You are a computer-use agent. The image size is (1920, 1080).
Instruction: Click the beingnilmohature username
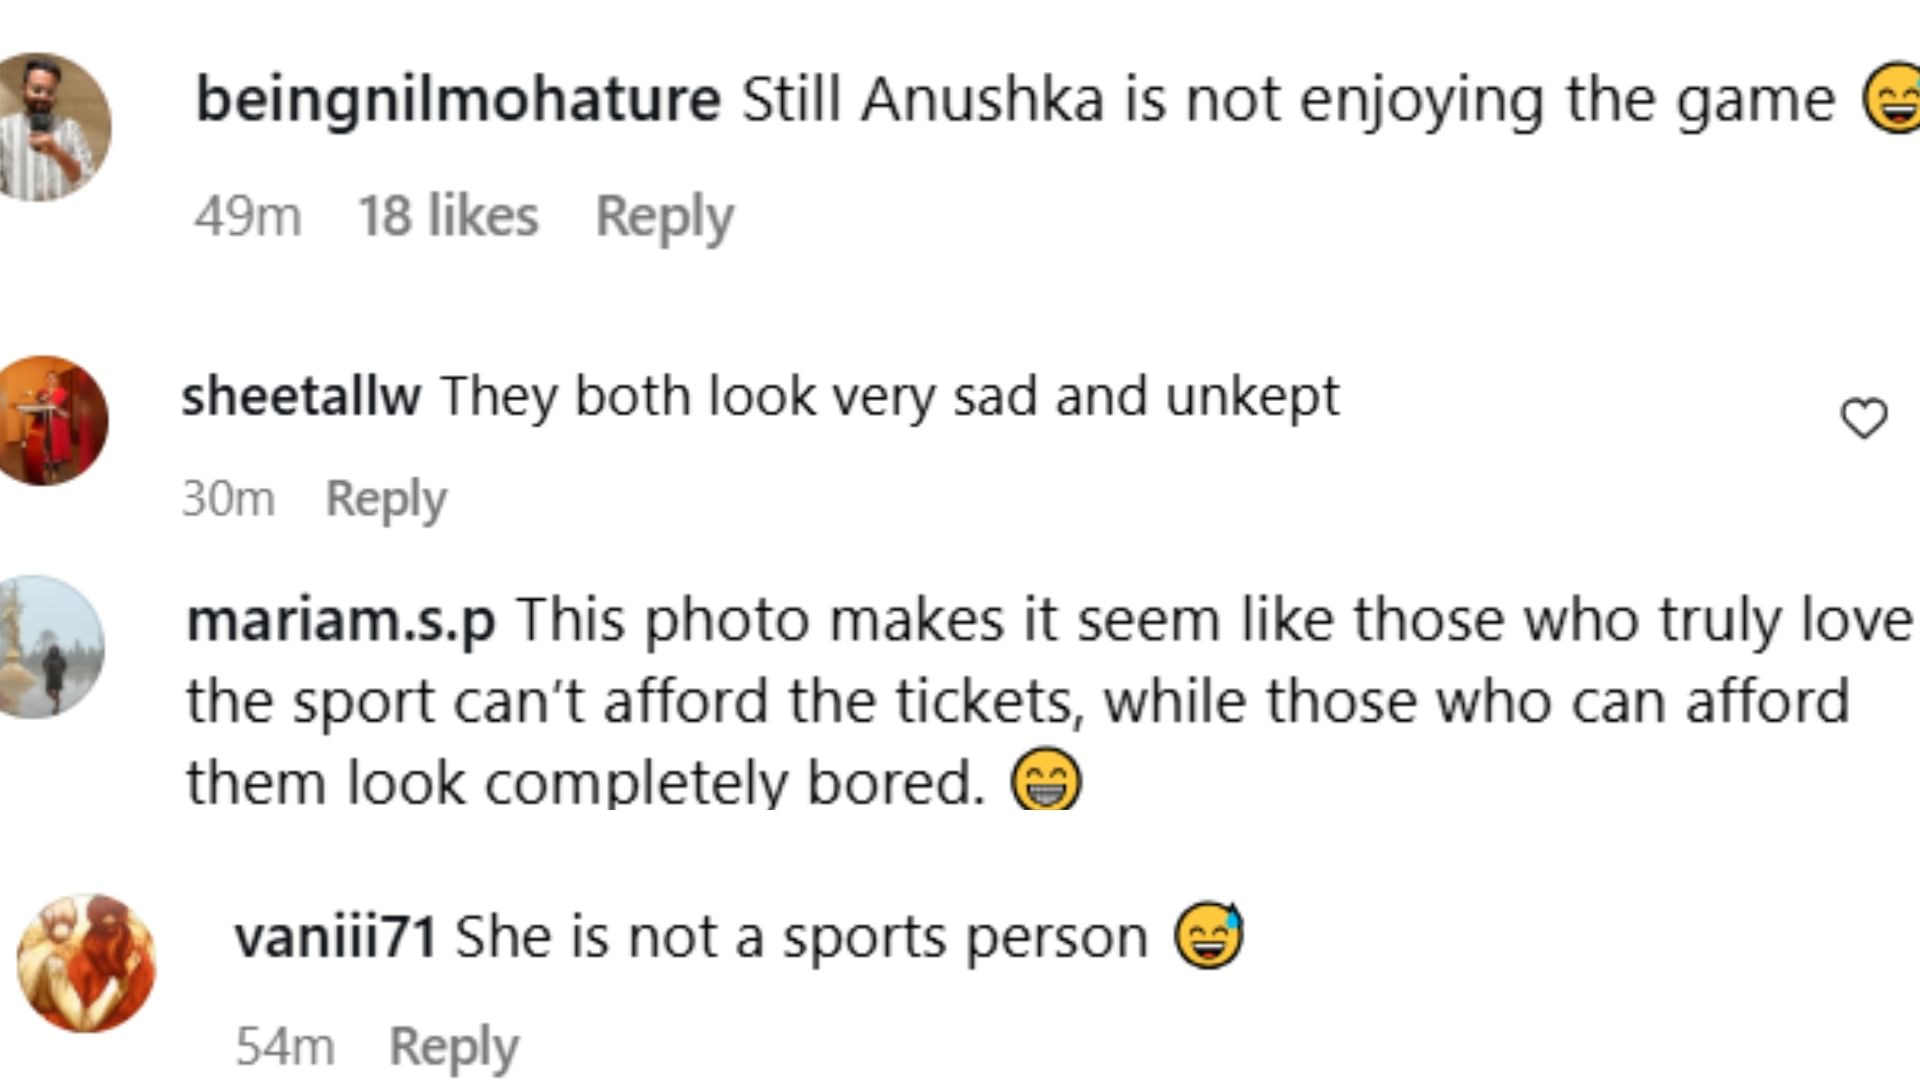(x=458, y=99)
